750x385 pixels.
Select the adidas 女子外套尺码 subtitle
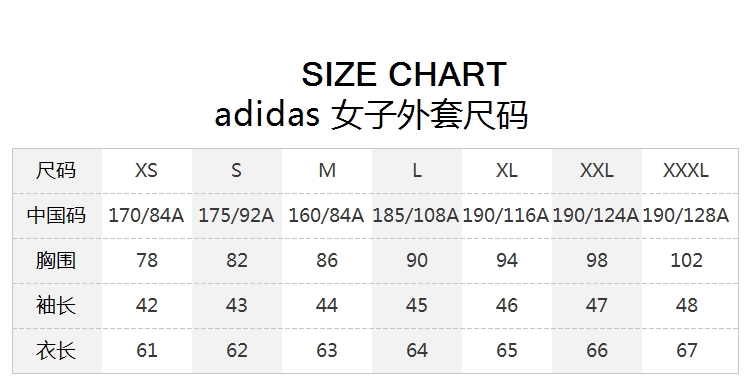click(x=371, y=115)
